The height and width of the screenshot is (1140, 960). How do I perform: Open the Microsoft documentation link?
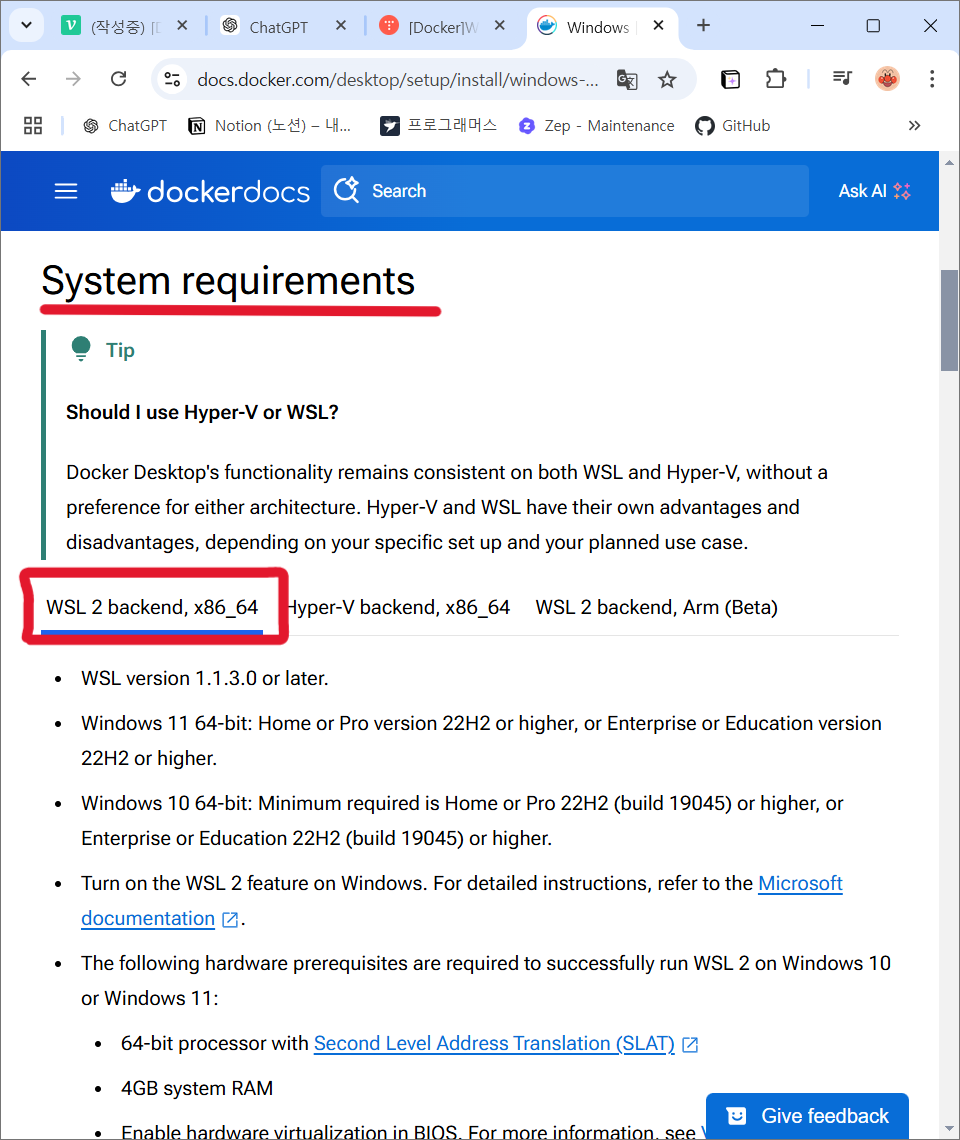pyautogui.click(x=800, y=883)
